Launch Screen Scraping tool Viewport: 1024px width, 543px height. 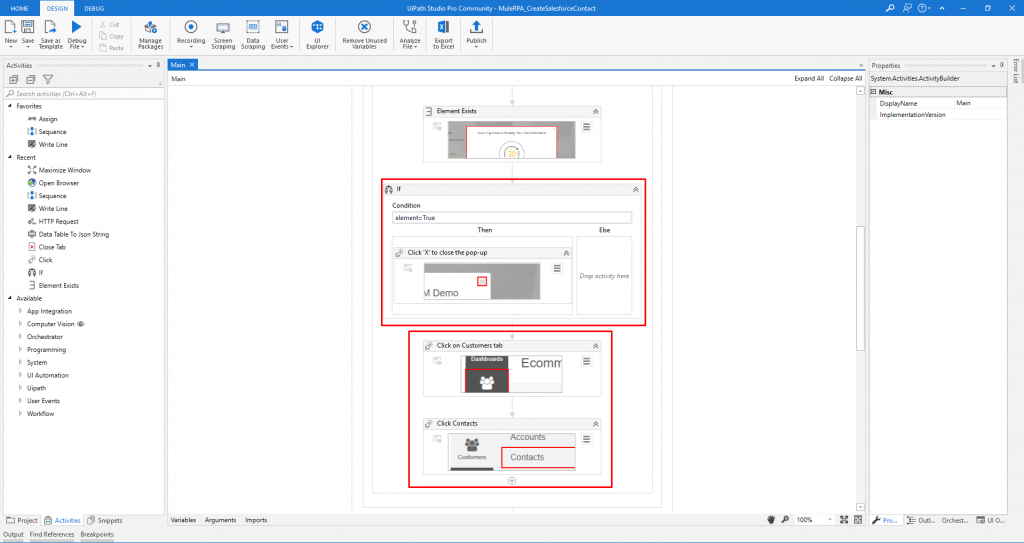[223, 34]
